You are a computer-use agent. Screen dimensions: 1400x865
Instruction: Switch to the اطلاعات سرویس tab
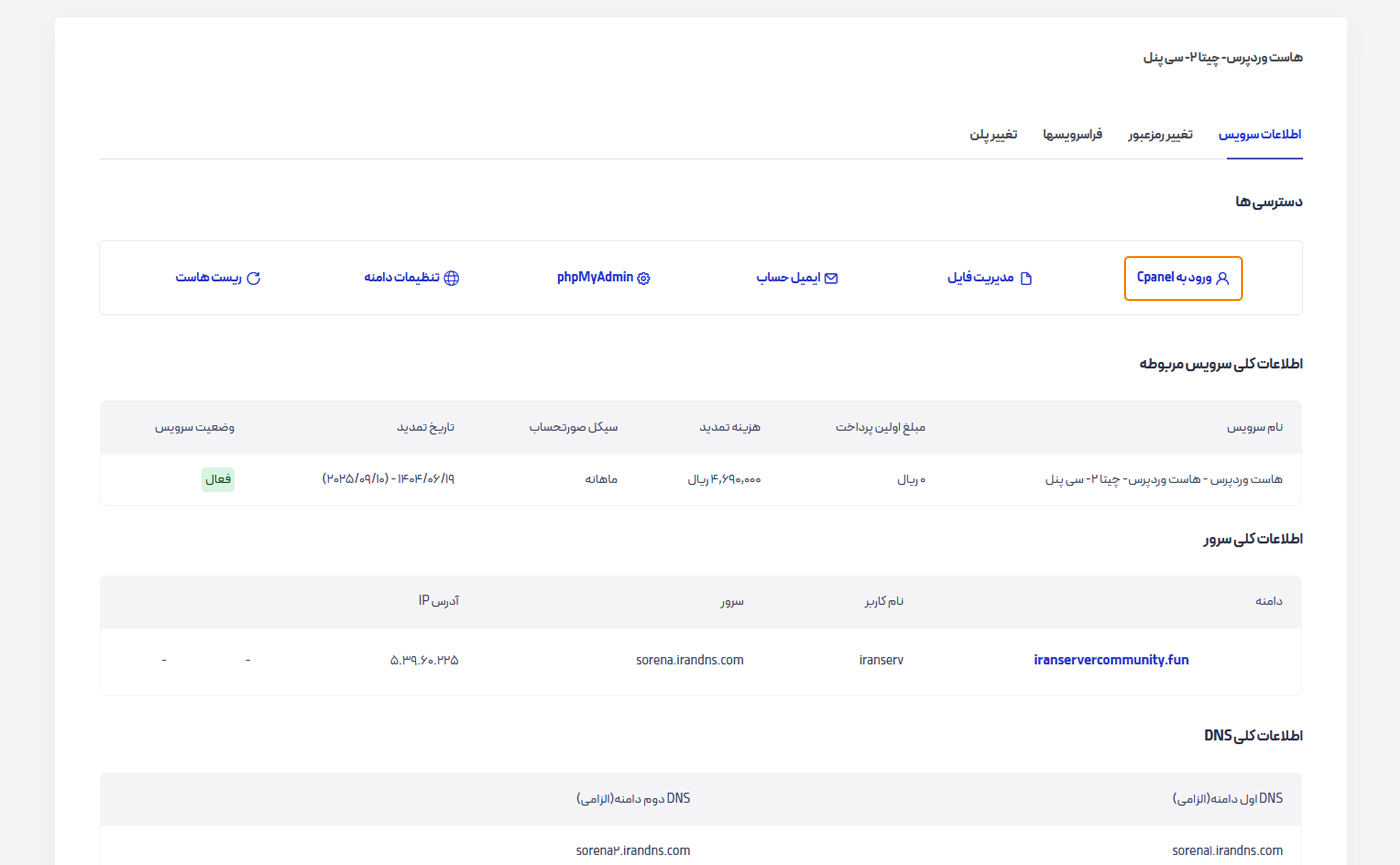coord(1259,134)
